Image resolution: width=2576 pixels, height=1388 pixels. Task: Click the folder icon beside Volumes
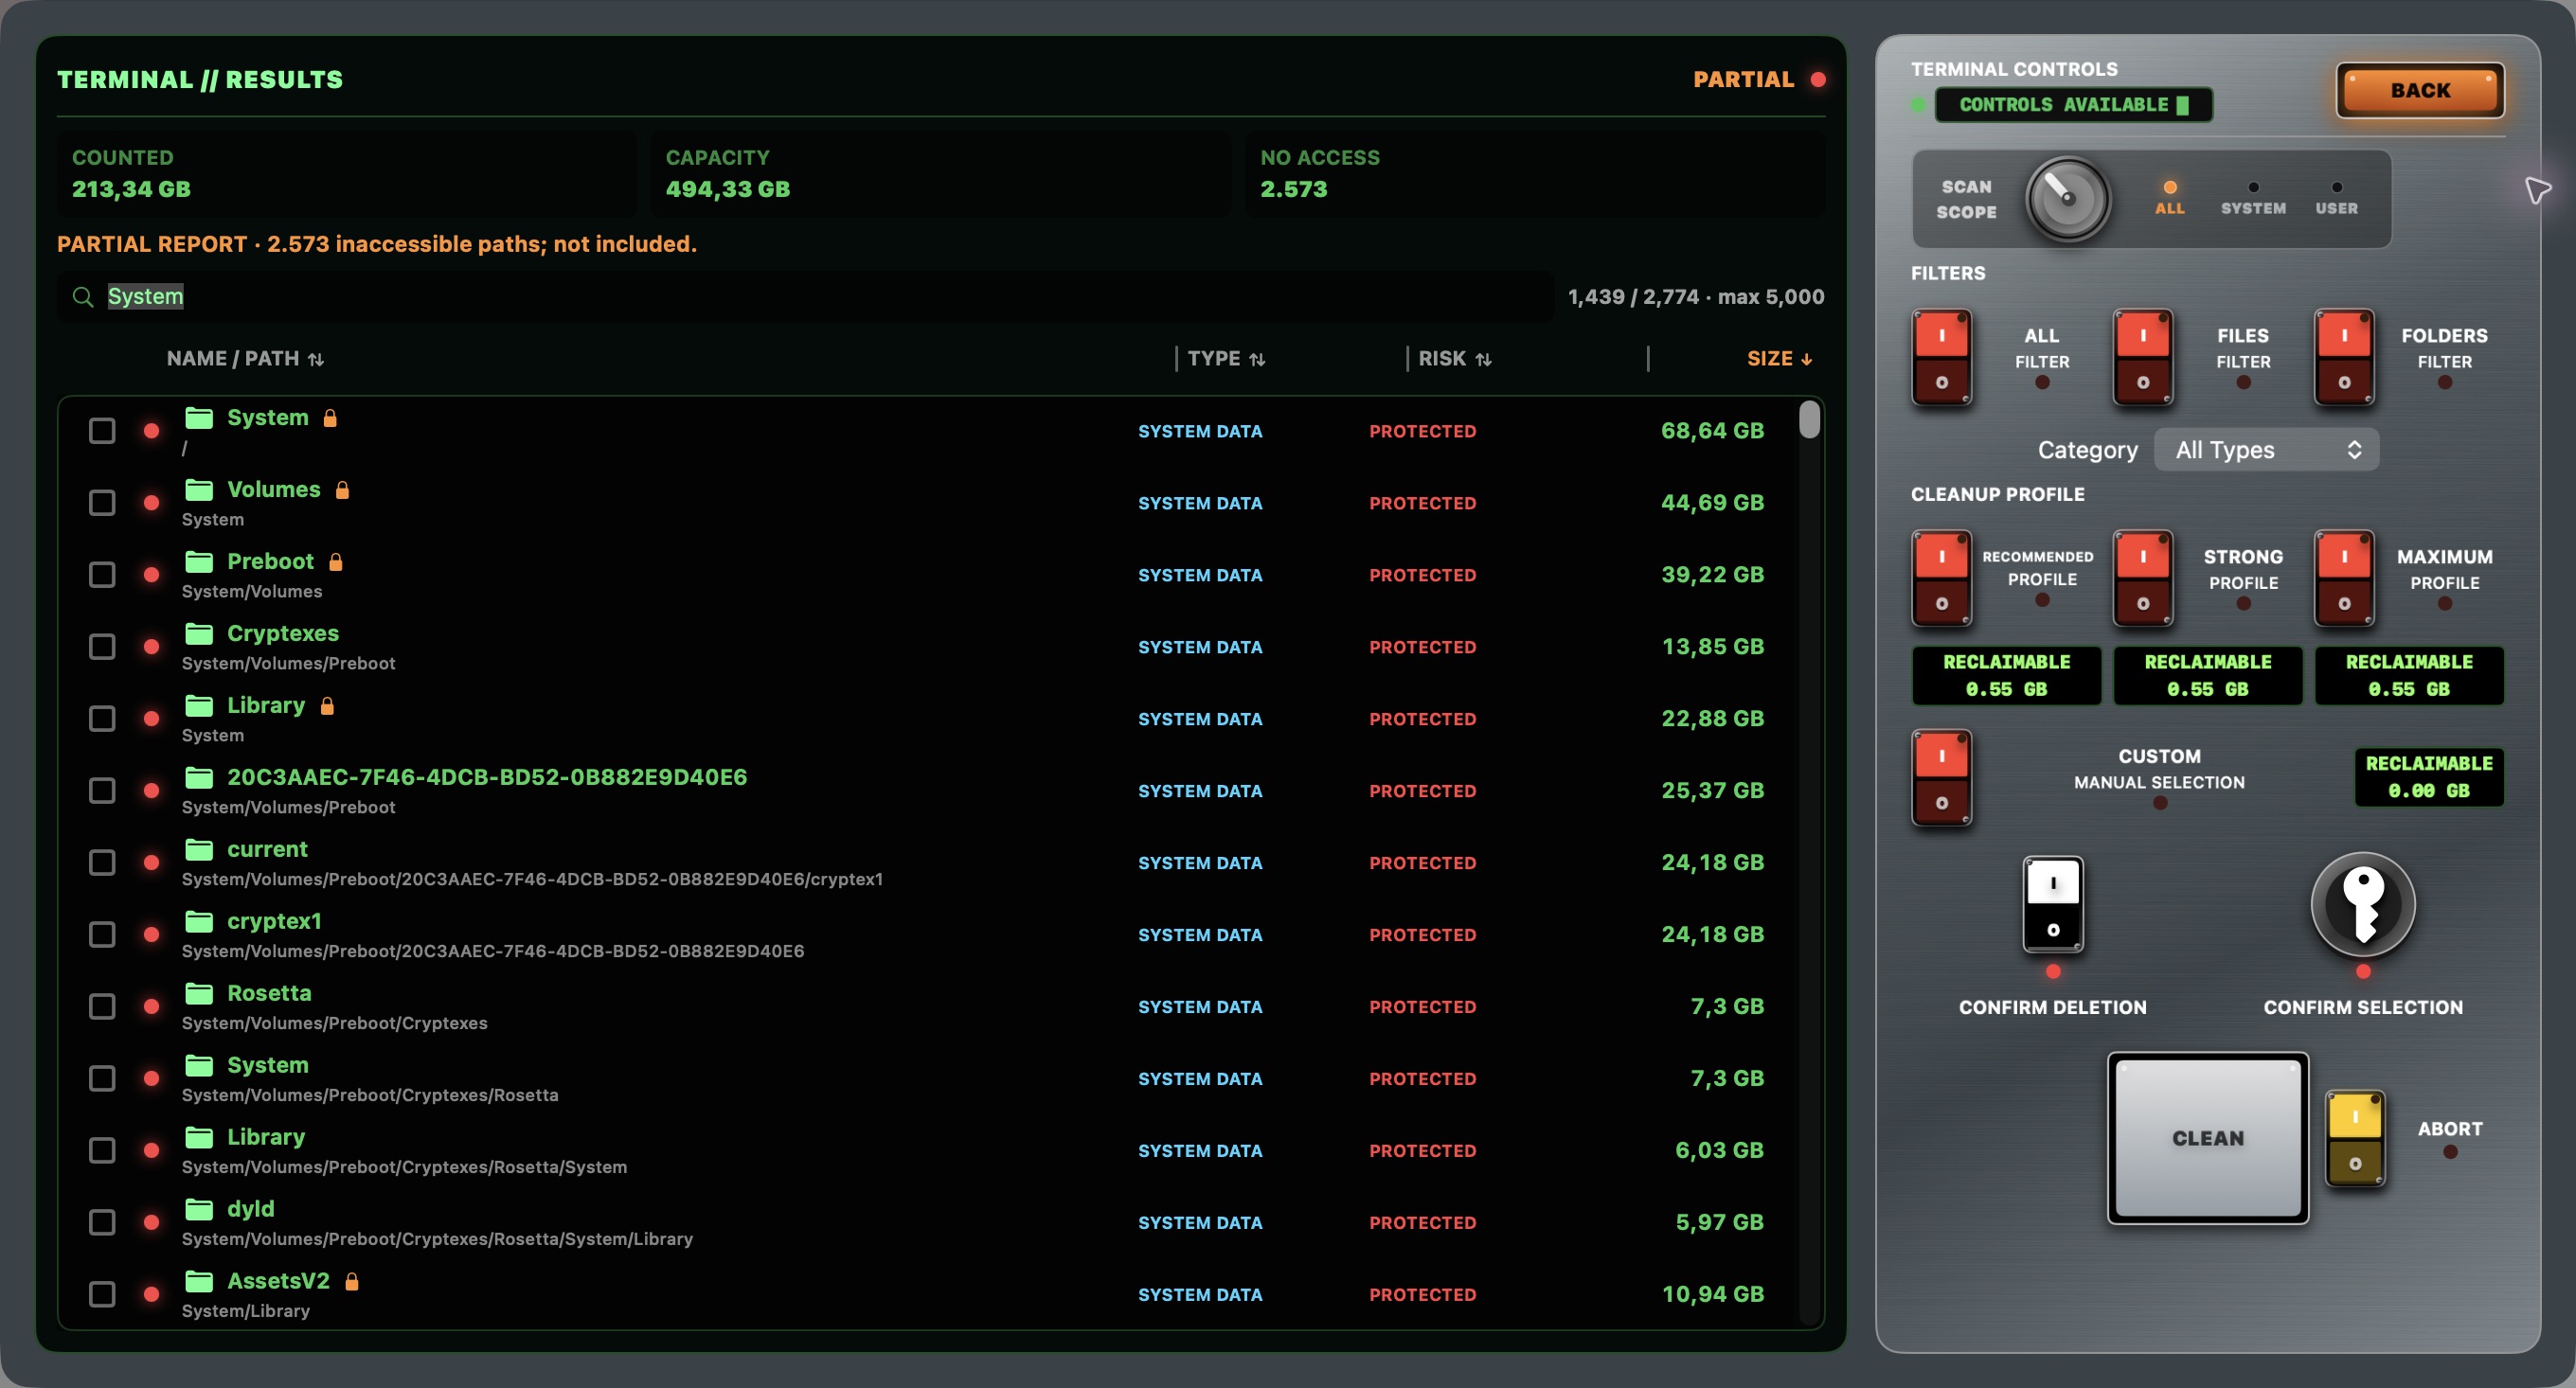tap(199, 489)
